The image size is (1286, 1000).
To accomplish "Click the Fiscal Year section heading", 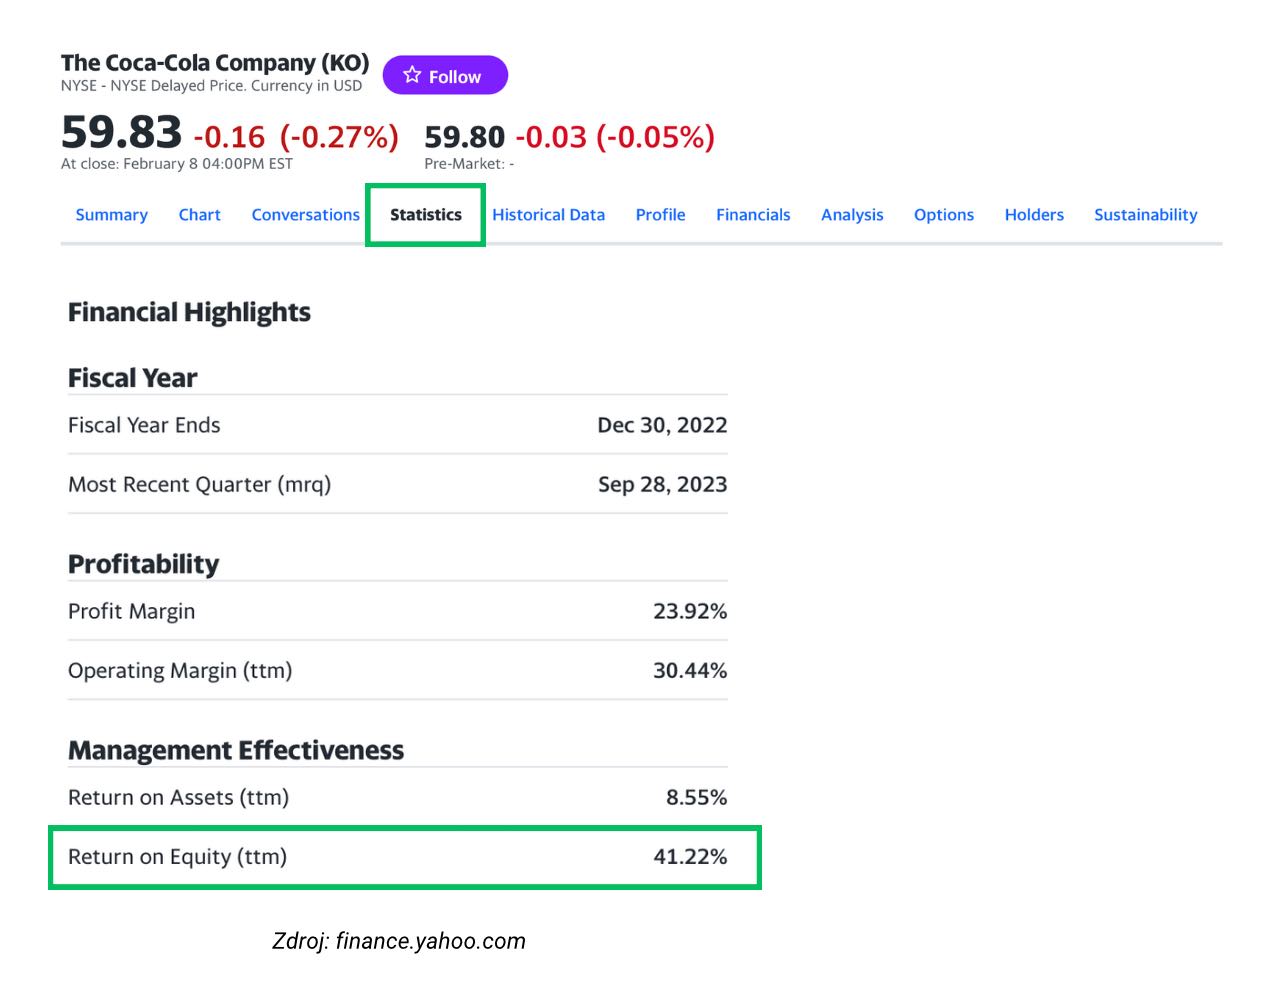I will 133,379.
